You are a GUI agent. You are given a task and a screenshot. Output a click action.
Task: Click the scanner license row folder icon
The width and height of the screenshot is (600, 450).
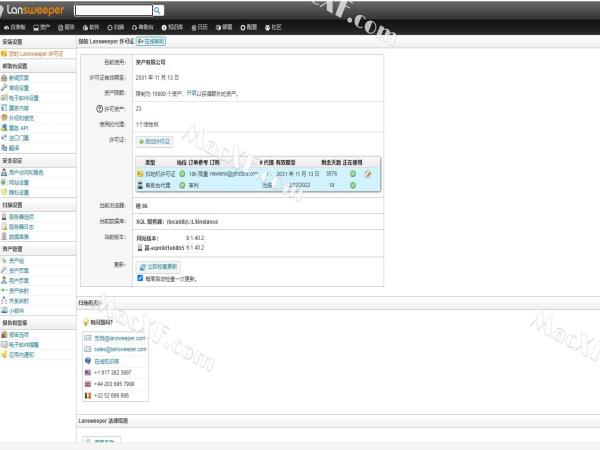coord(140,174)
